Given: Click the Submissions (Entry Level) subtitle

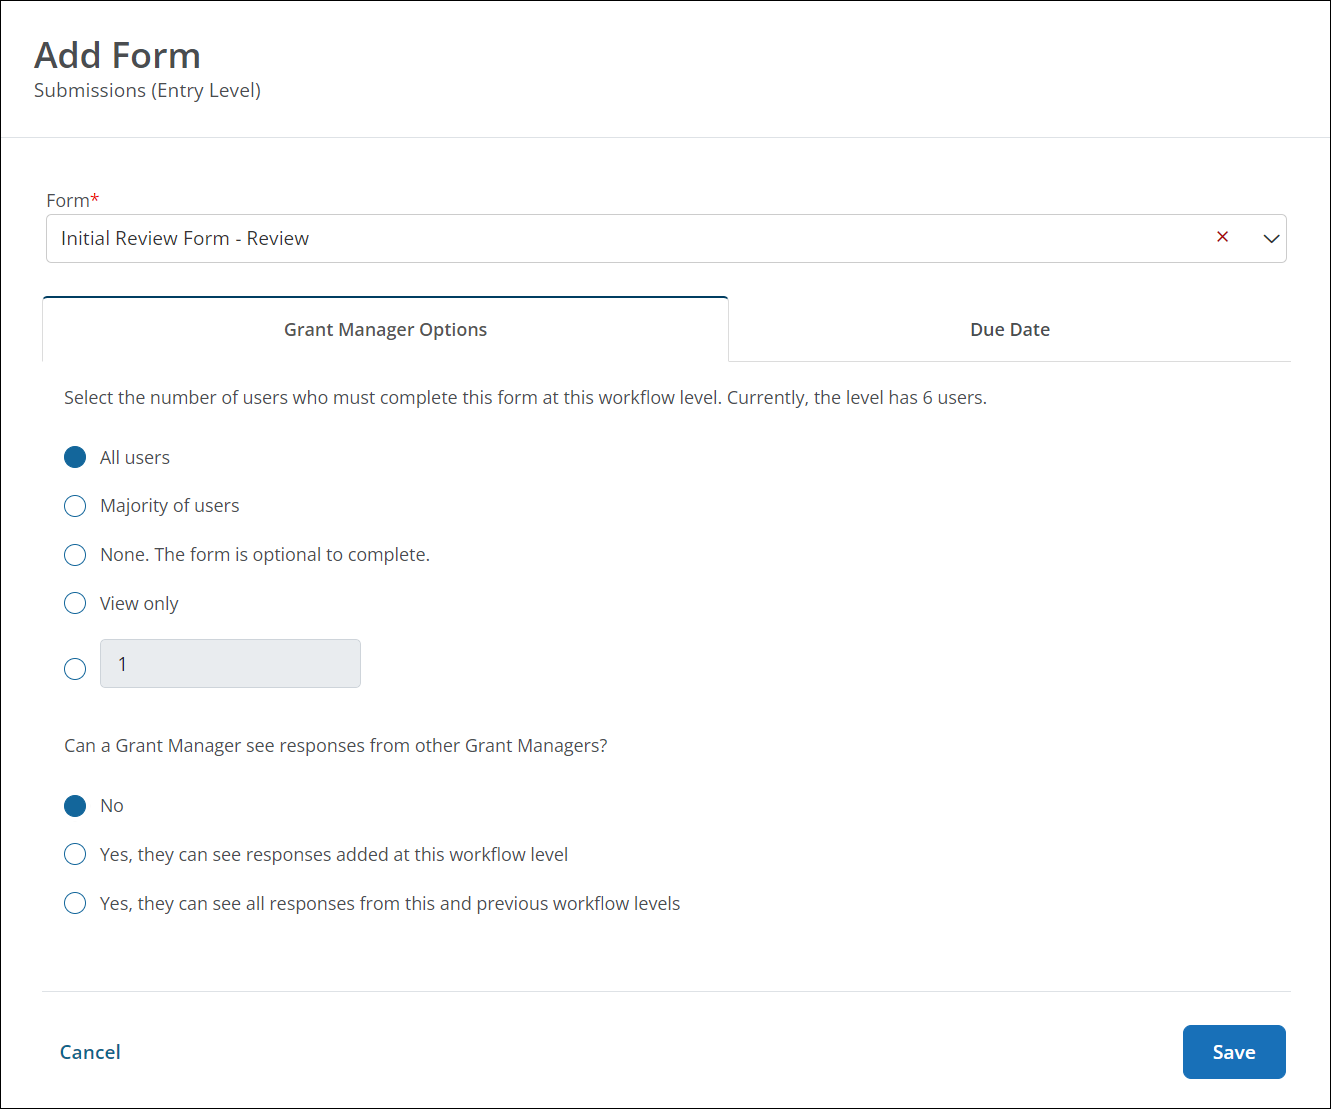Looking at the screenshot, I should click(147, 90).
